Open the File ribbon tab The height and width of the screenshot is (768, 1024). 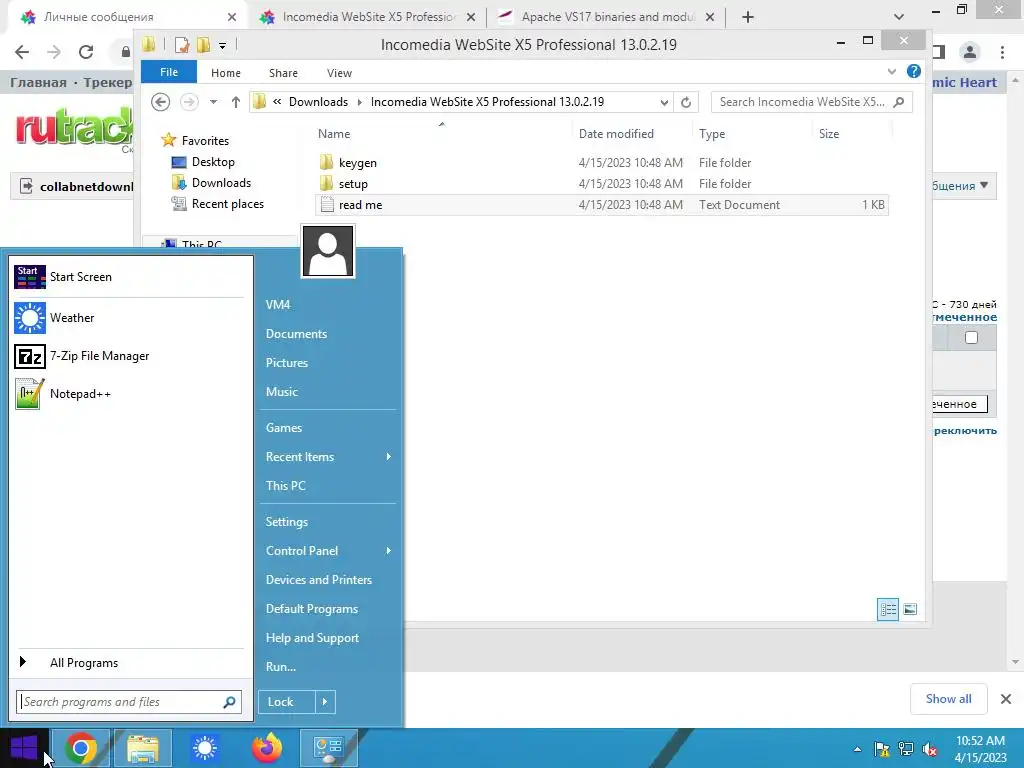(x=168, y=72)
